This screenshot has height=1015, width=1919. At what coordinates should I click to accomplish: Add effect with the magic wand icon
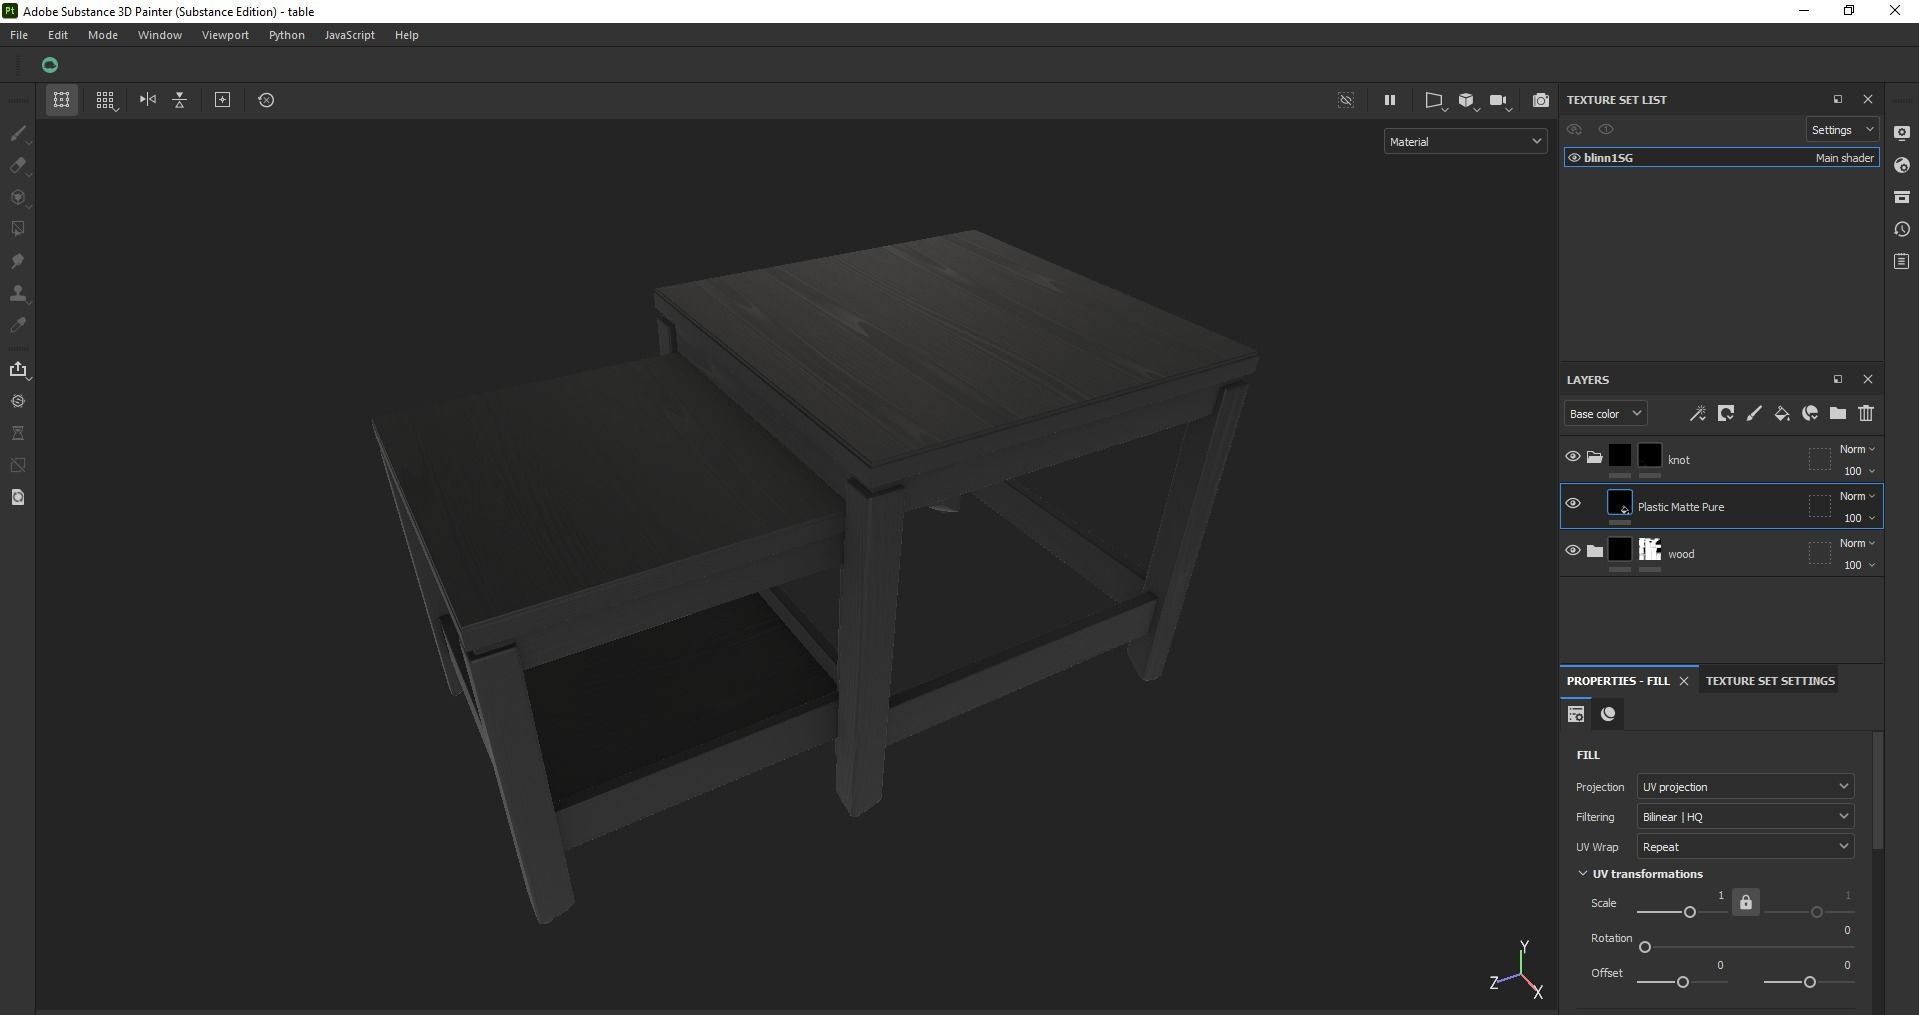click(x=1697, y=413)
